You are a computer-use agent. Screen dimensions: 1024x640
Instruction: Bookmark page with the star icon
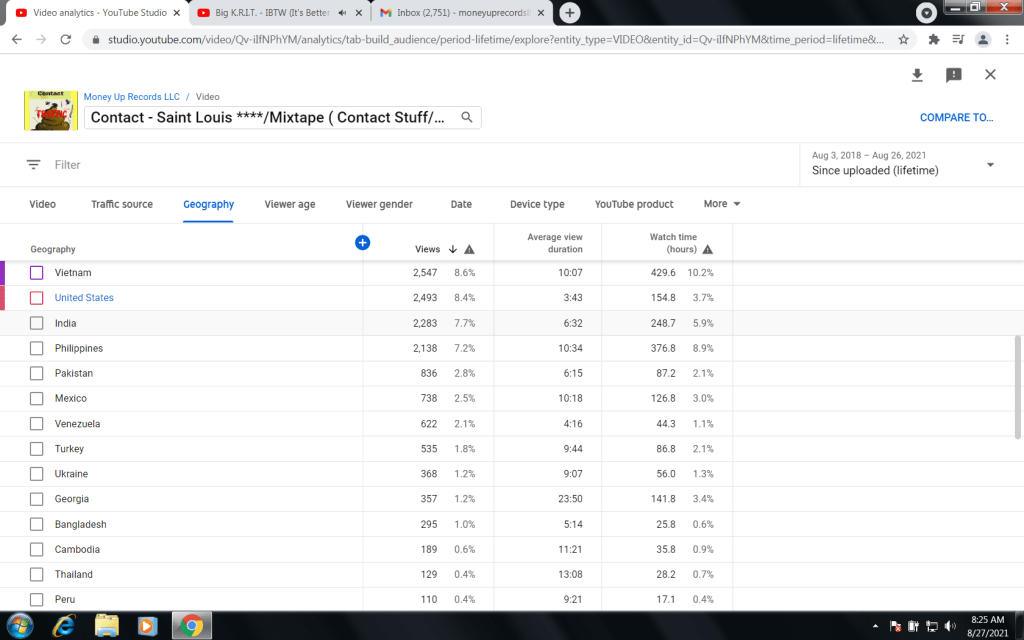coord(903,39)
